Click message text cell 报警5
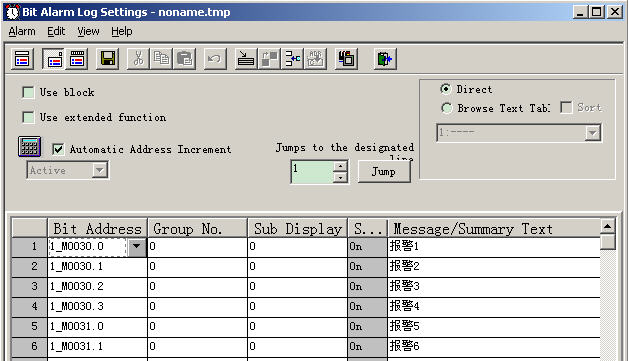The image size is (628, 361). (494, 327)
